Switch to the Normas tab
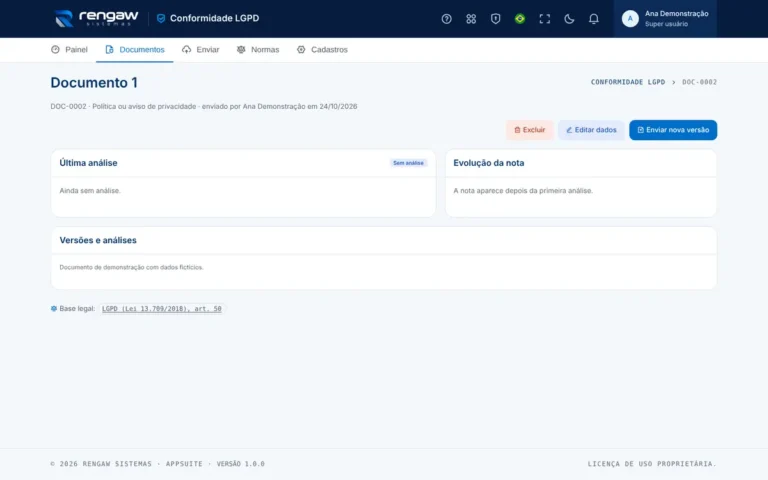This screenshot has width=768, height=480. pos(258,49)
